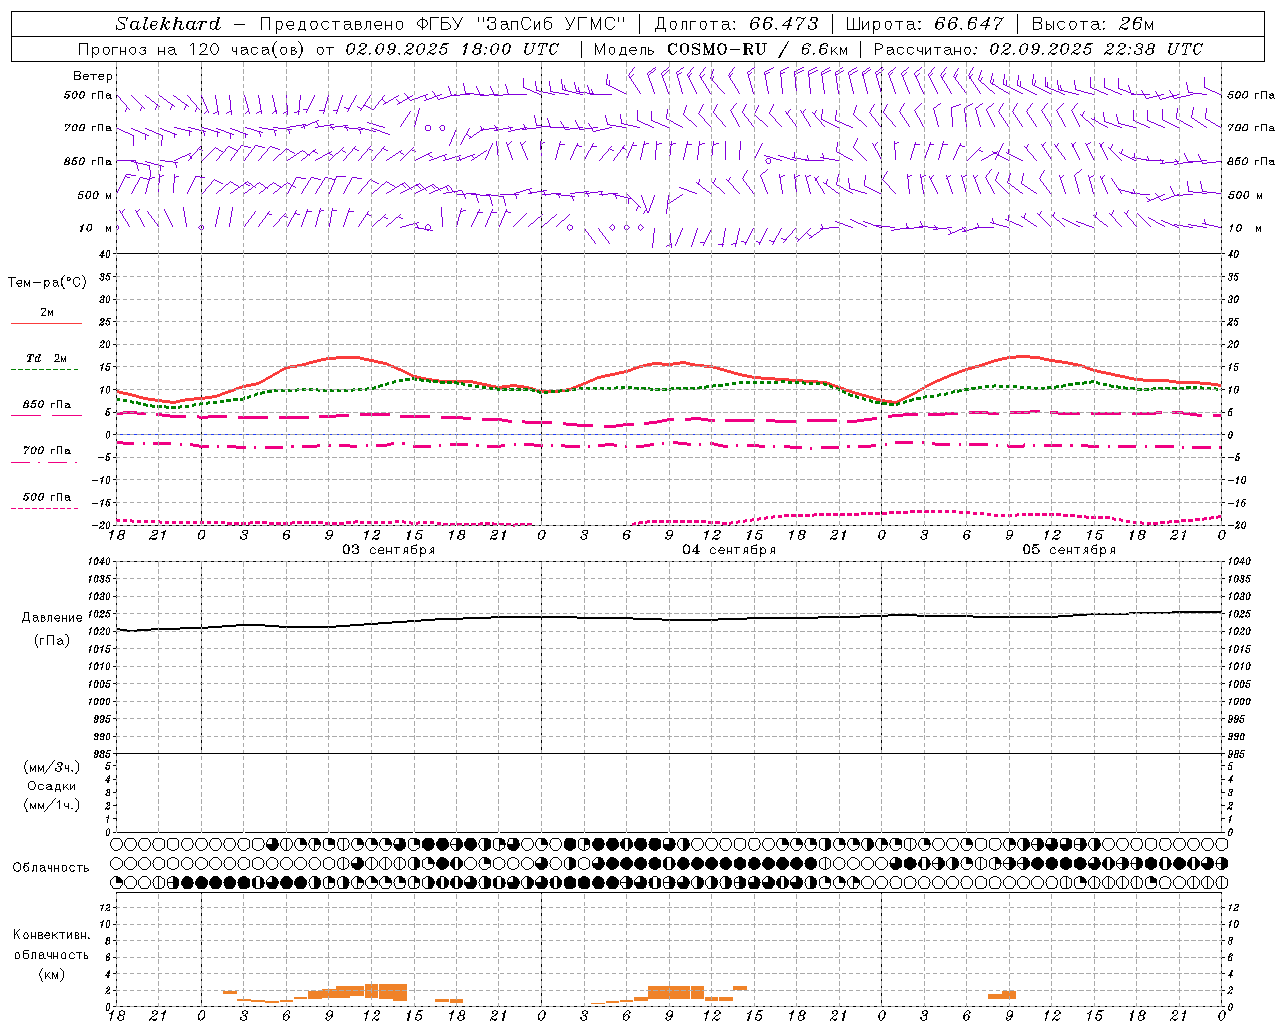Click the Облачность row label
Screen dimensions: 1280x1024
(51, 868)
